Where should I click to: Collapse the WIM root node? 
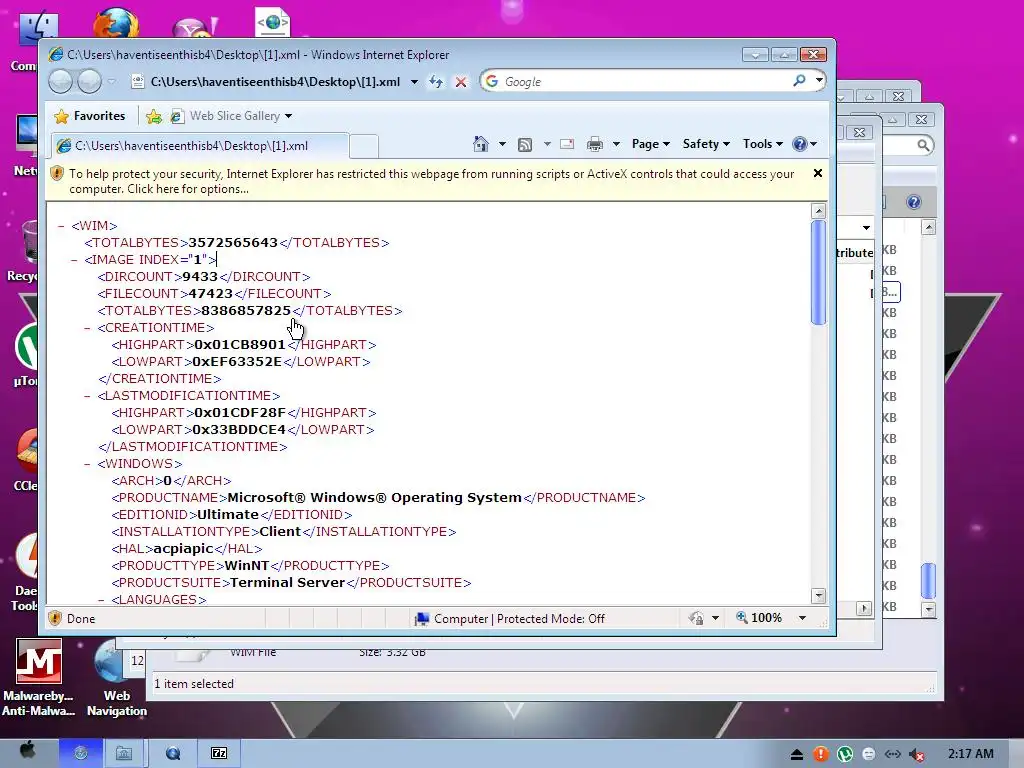pyautogui.click(x=61, y=226)
